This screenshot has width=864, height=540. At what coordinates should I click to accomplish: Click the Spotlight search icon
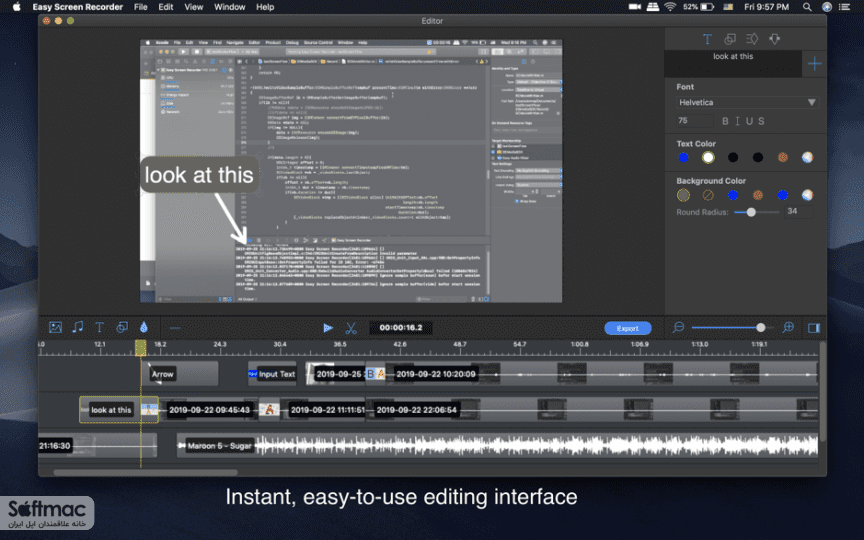pyautogui.click(x=807, y=7)
